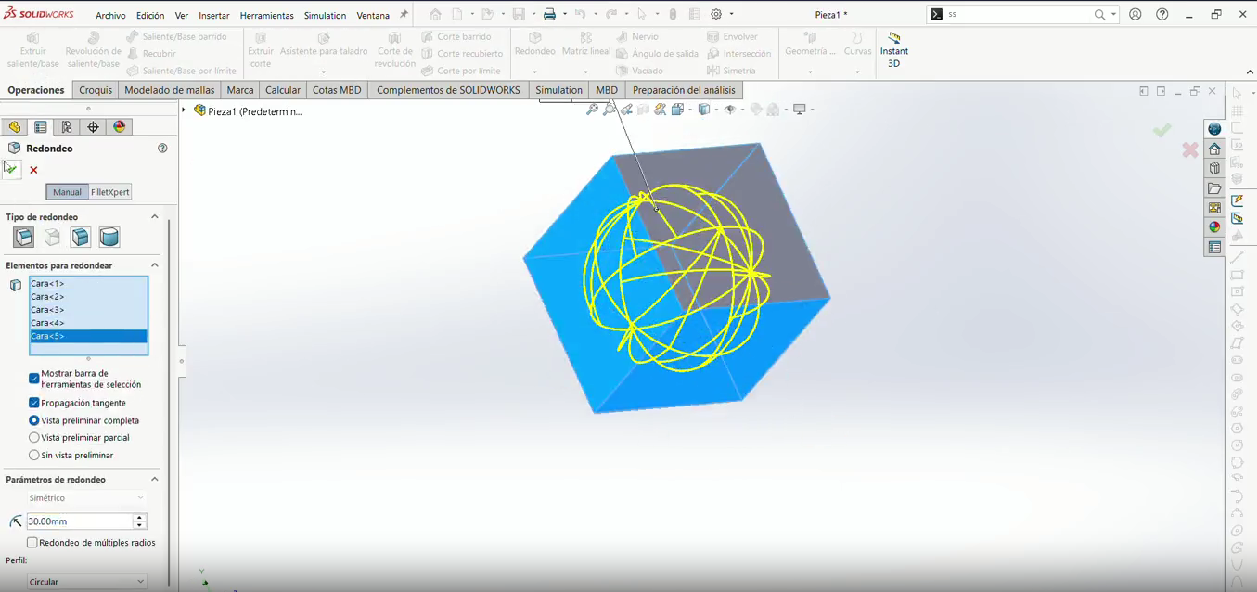Viewport: 1257px width, 592px height.
Task: Toggle Propagación tangente checkbox
Action: pyautogui.click(x=34, y=403)
